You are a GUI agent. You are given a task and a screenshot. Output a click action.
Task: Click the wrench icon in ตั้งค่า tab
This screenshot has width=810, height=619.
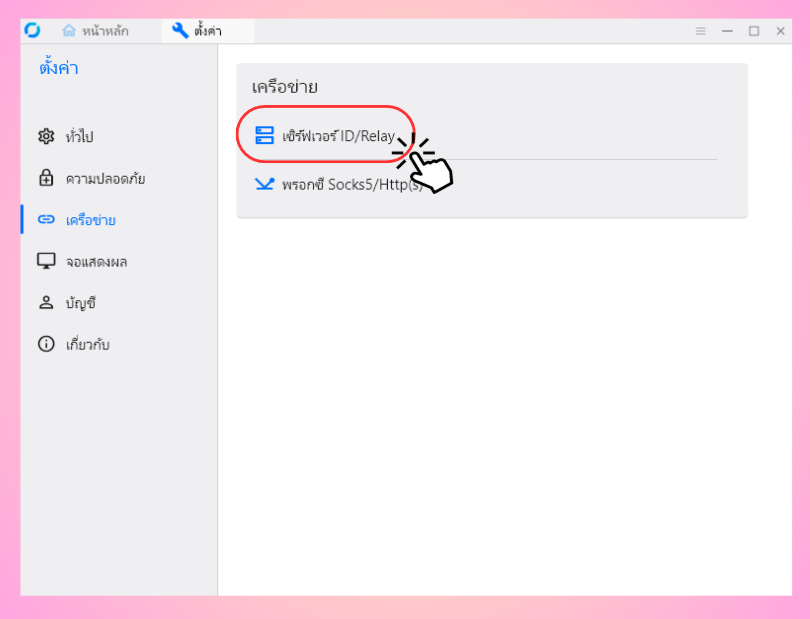[x=180, y=30]
